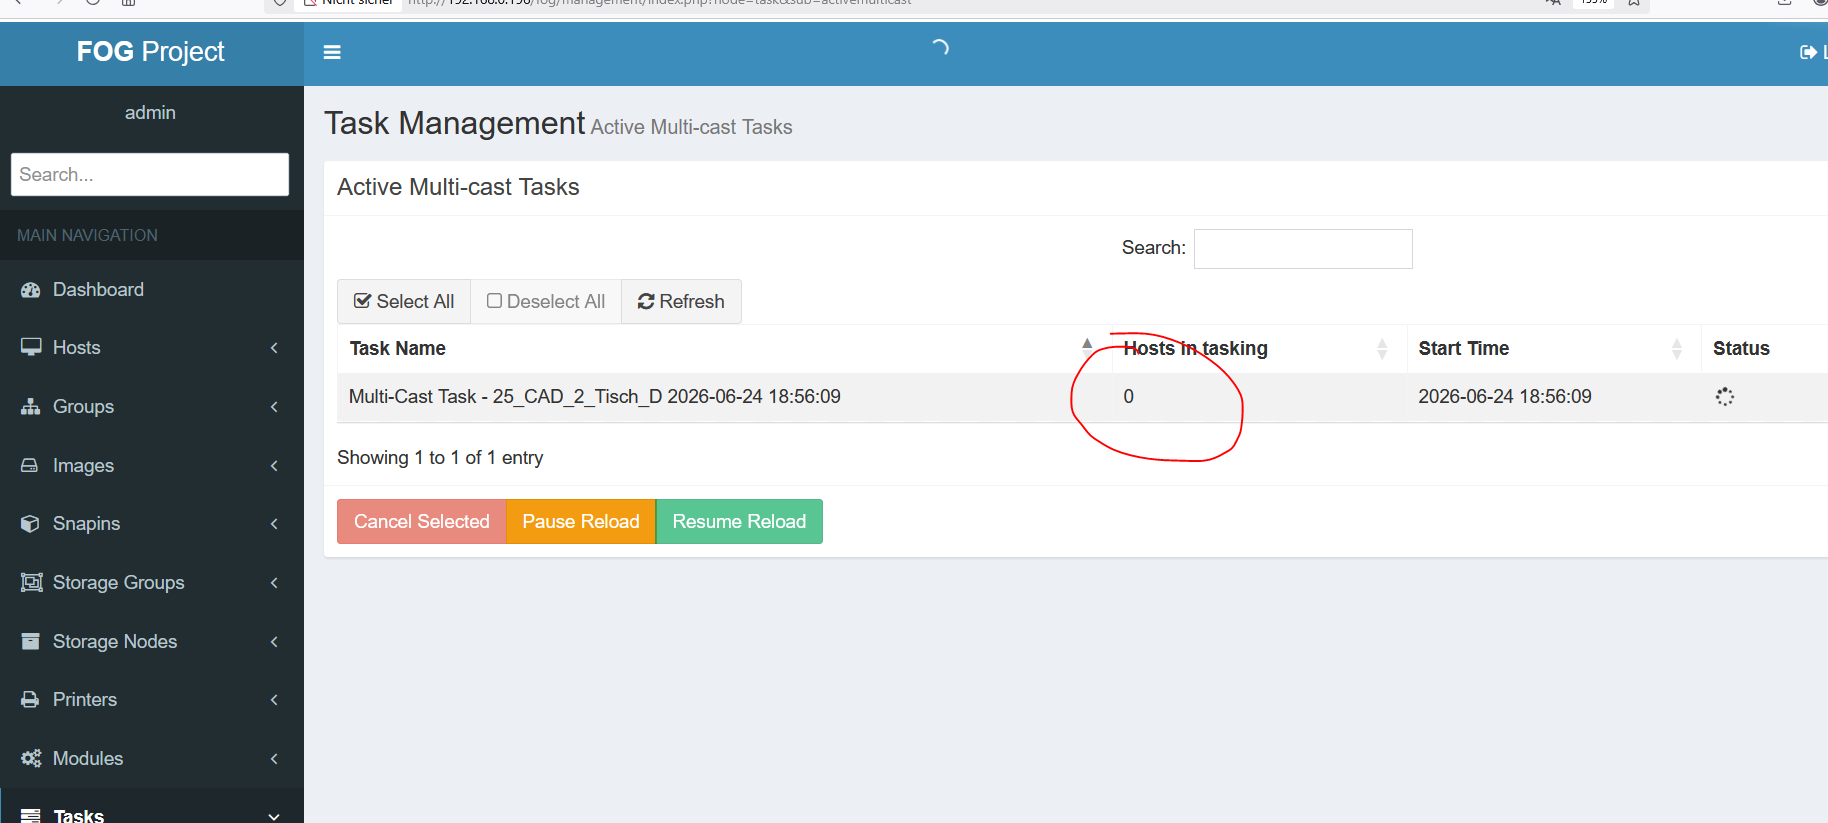Open the Groups menu item
This screenshot has width=1828, height=823.
click(152, 407)
